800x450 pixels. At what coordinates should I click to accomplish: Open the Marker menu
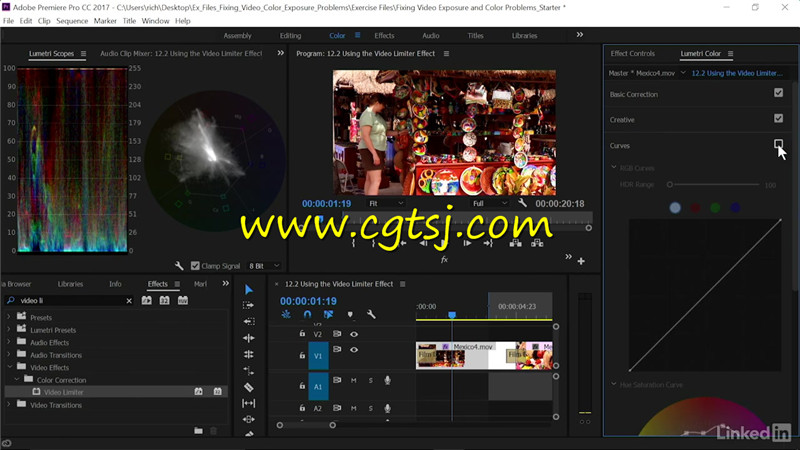pos(105,21)
